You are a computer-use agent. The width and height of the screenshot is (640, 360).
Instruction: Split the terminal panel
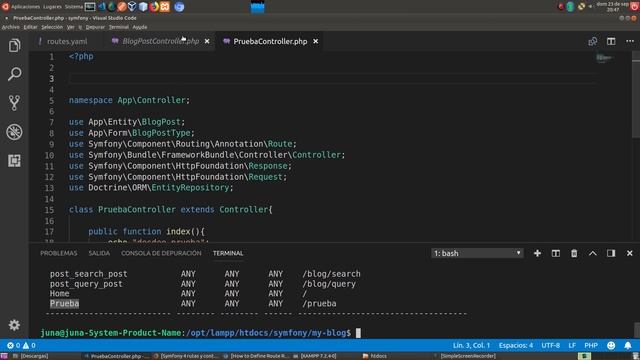click(x=556, y=253)
